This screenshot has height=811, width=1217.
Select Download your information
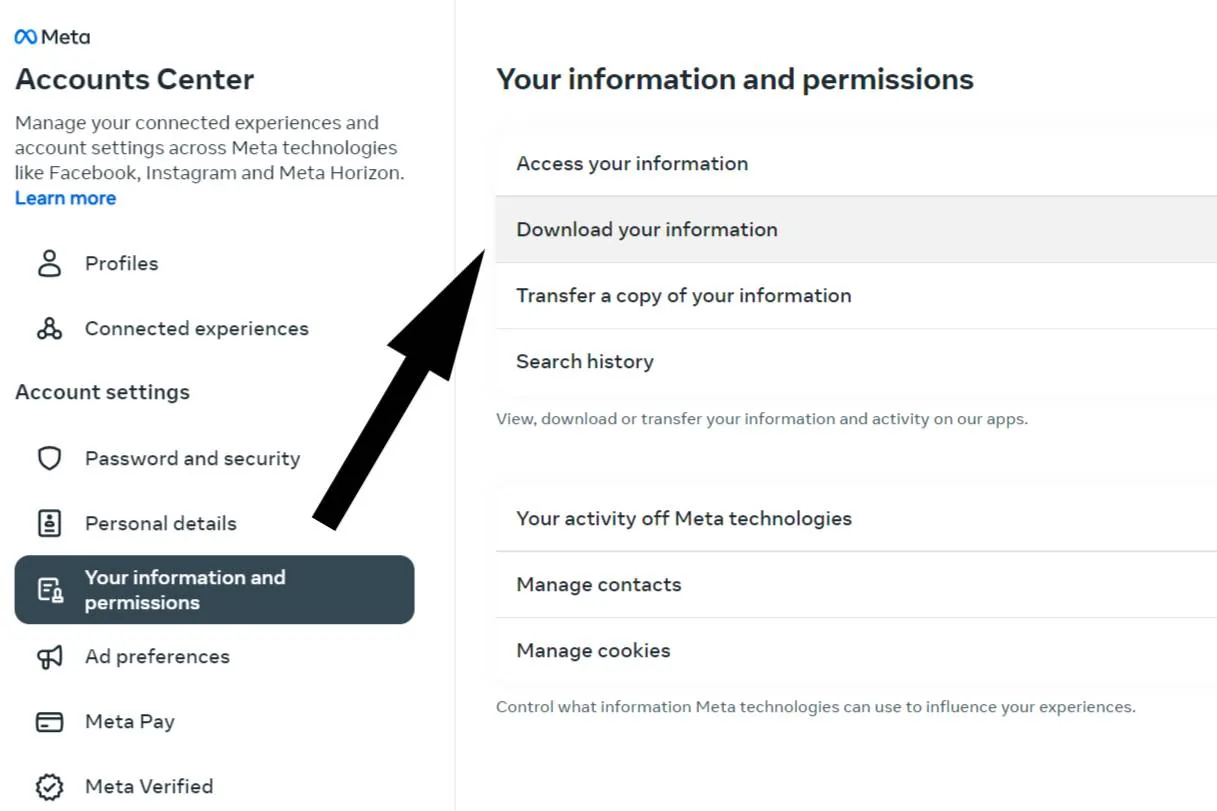click(x=646, y=229)
